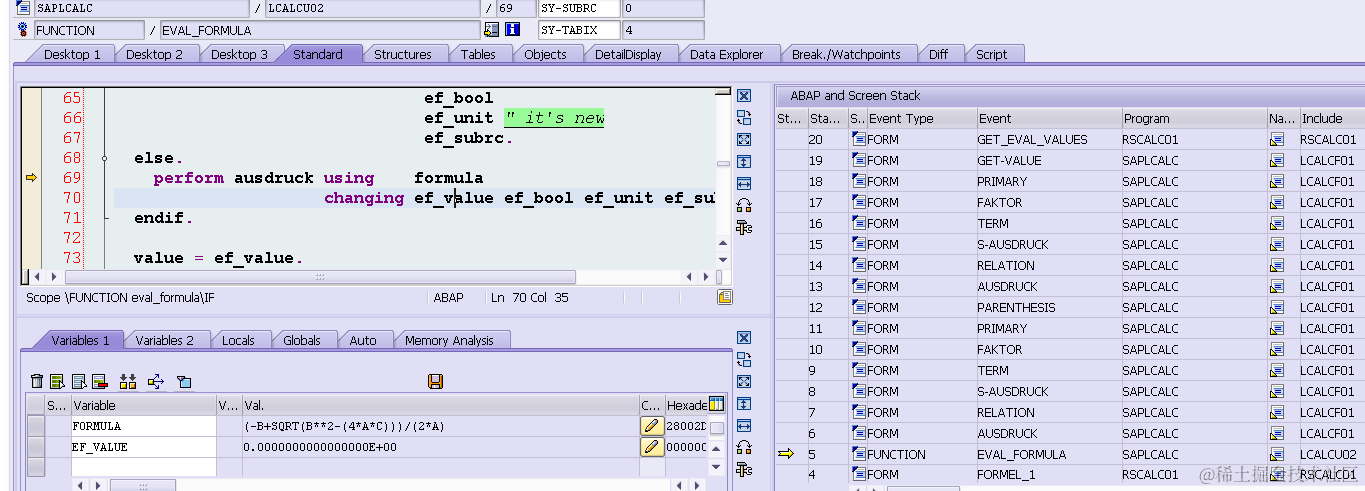
Task: Click the yellow note icon in the editor status bar
Action: [725, 297]
